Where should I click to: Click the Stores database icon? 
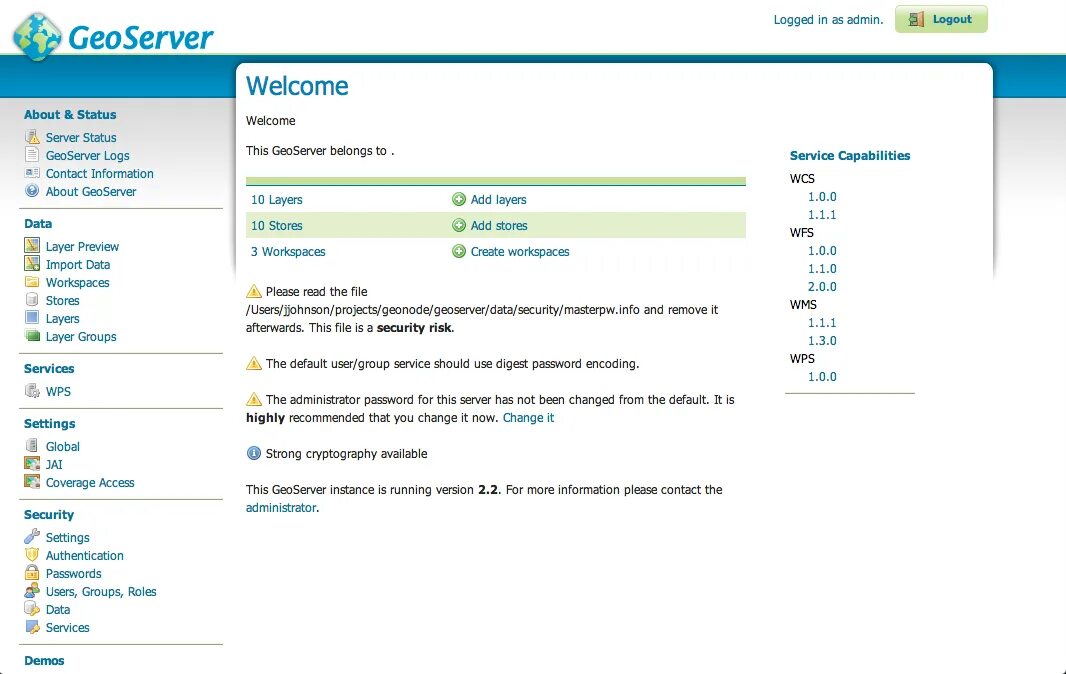(x=32, y=299)
